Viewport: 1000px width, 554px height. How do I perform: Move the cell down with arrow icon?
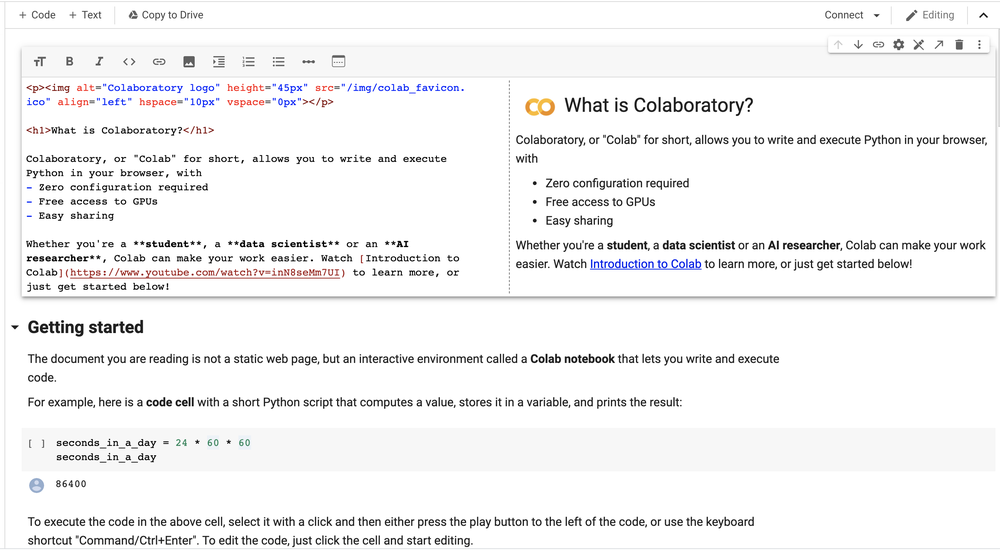pyautogui.click(x=858, y=45)
